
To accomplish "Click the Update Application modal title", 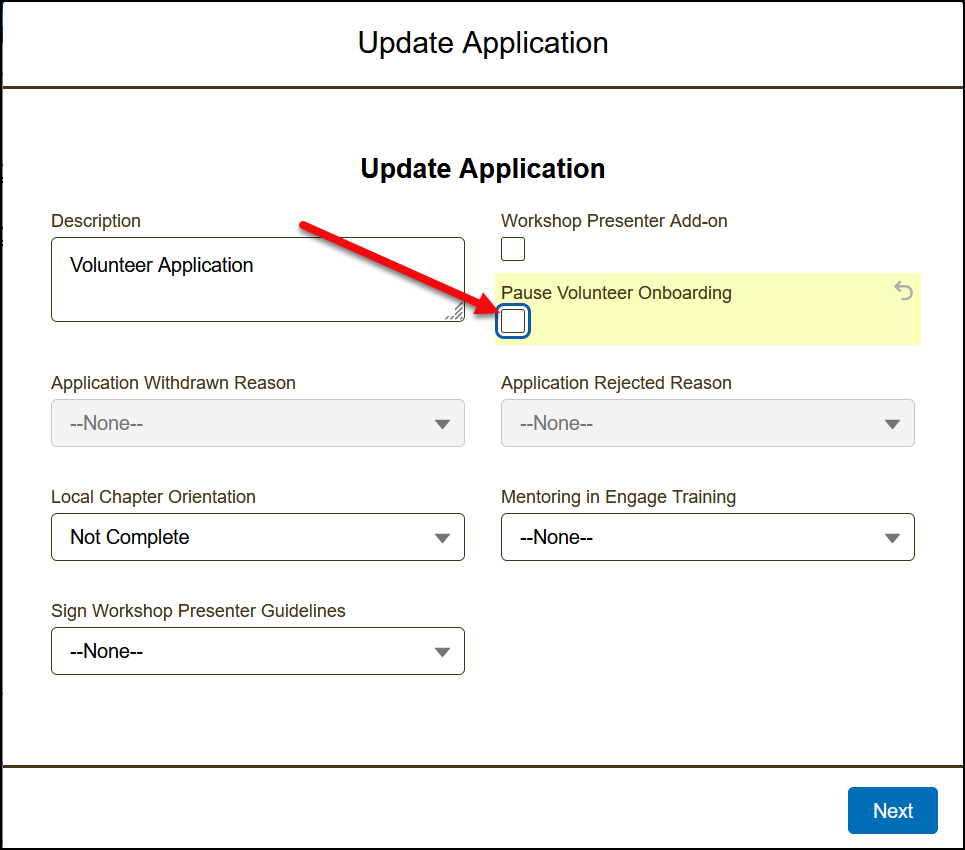I will (483, 43).
